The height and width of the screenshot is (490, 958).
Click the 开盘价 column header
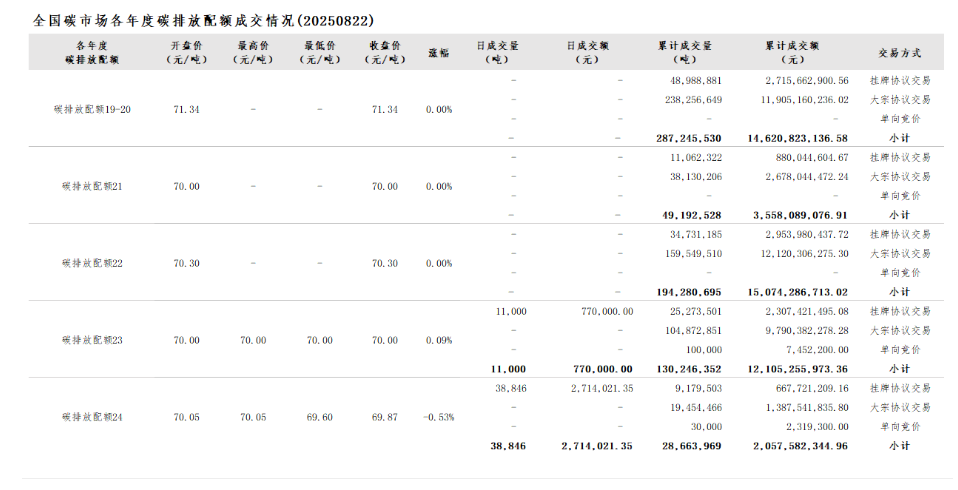coord(186,52)
